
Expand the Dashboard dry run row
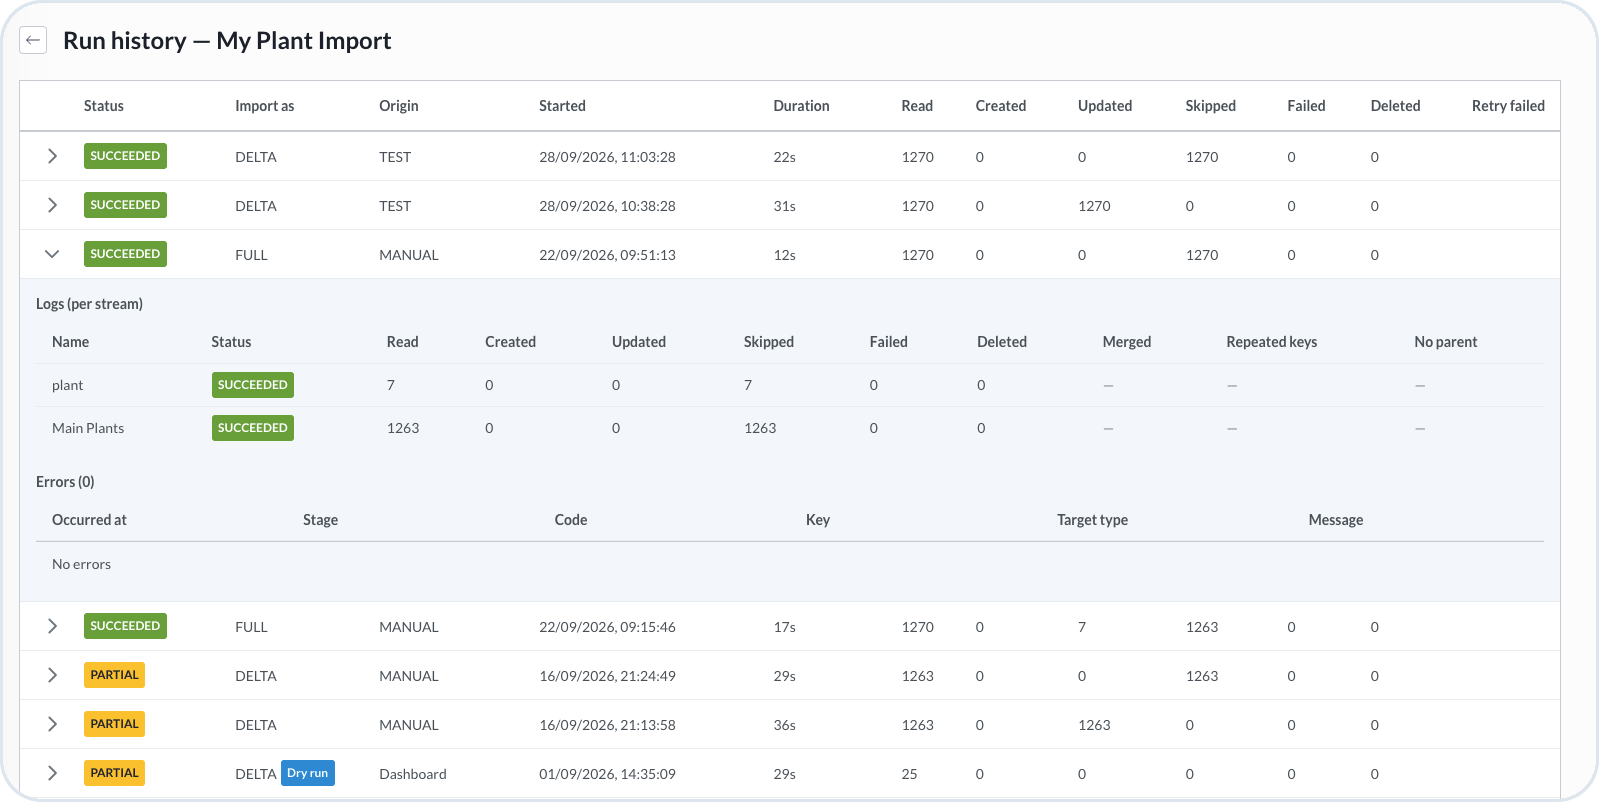tap(52, 773)
